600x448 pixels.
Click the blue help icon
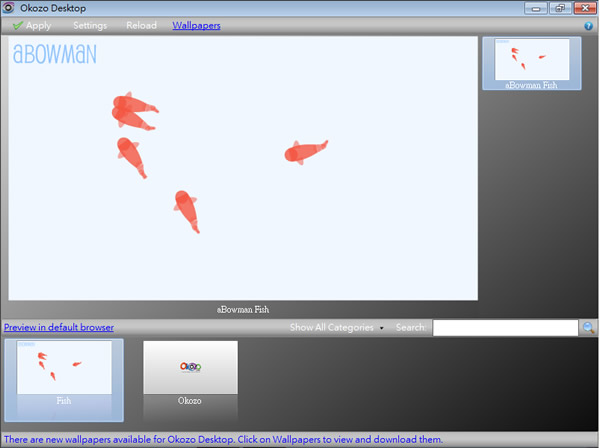pyautogui.click(x=588, y=26)
